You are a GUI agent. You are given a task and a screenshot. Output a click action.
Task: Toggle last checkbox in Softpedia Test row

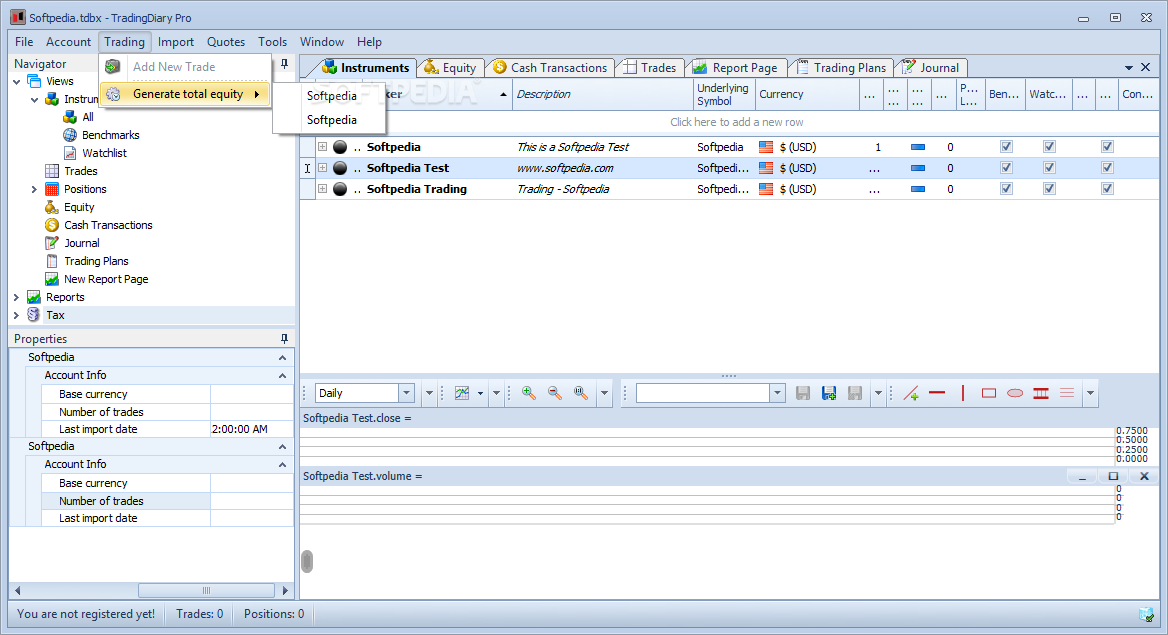[1107, 168]
